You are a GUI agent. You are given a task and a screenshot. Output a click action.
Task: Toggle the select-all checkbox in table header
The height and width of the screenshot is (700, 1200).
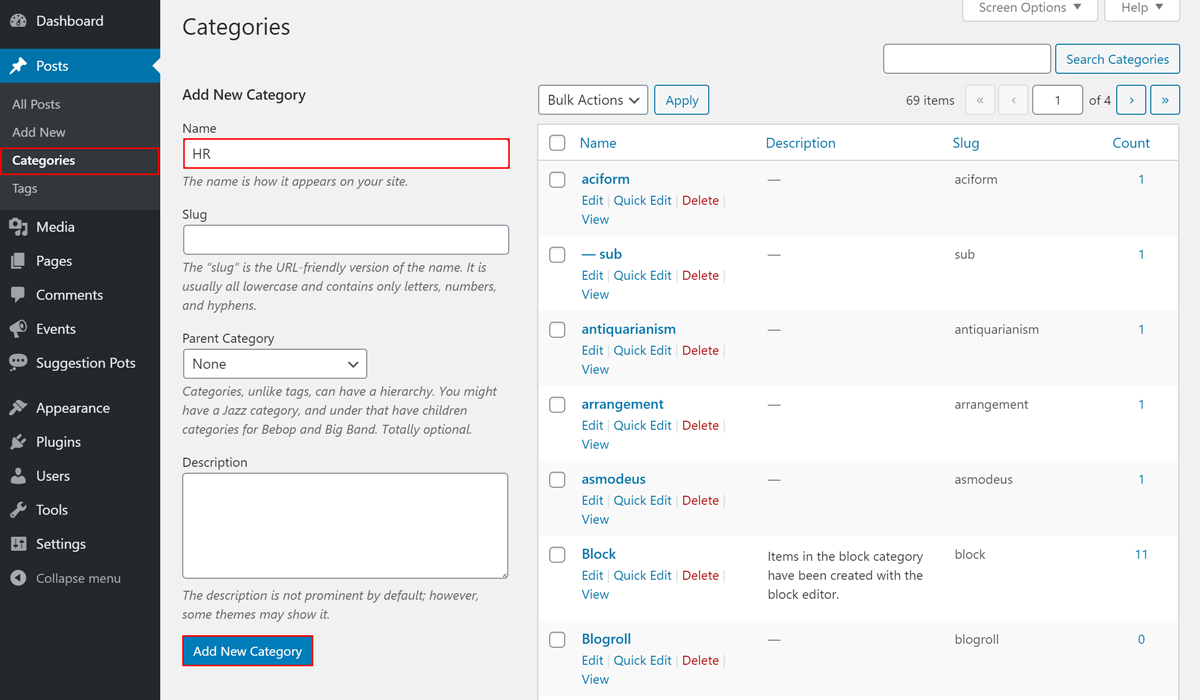pos(557,143)
